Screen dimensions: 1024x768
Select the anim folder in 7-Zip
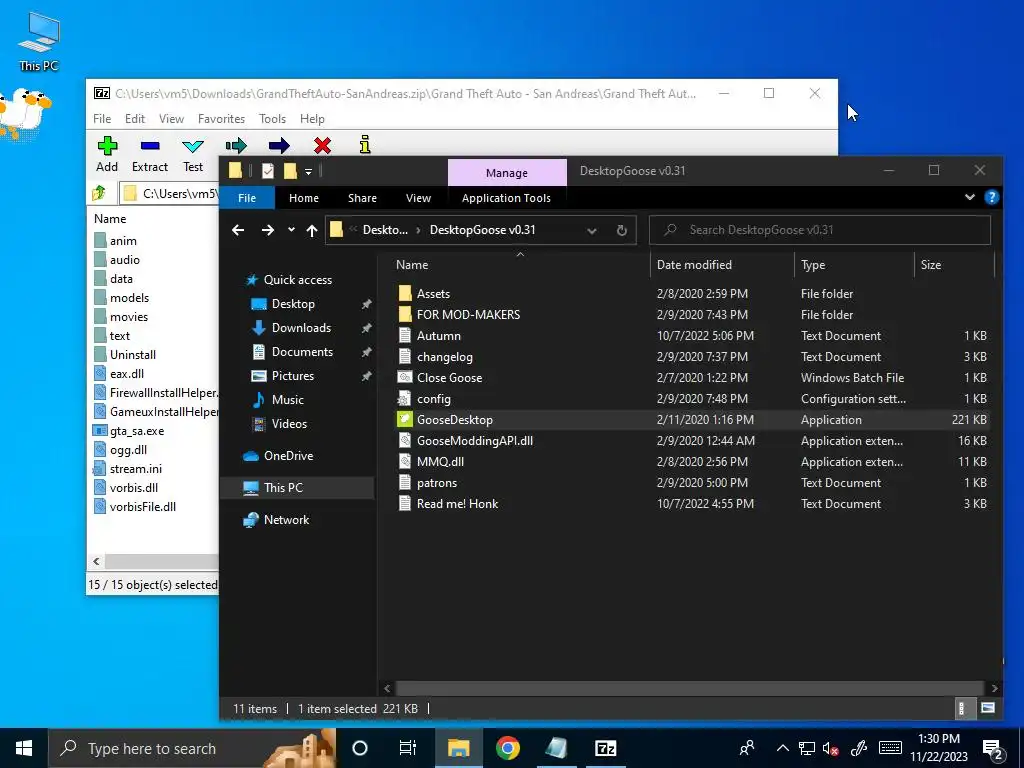tap(123, 241)
